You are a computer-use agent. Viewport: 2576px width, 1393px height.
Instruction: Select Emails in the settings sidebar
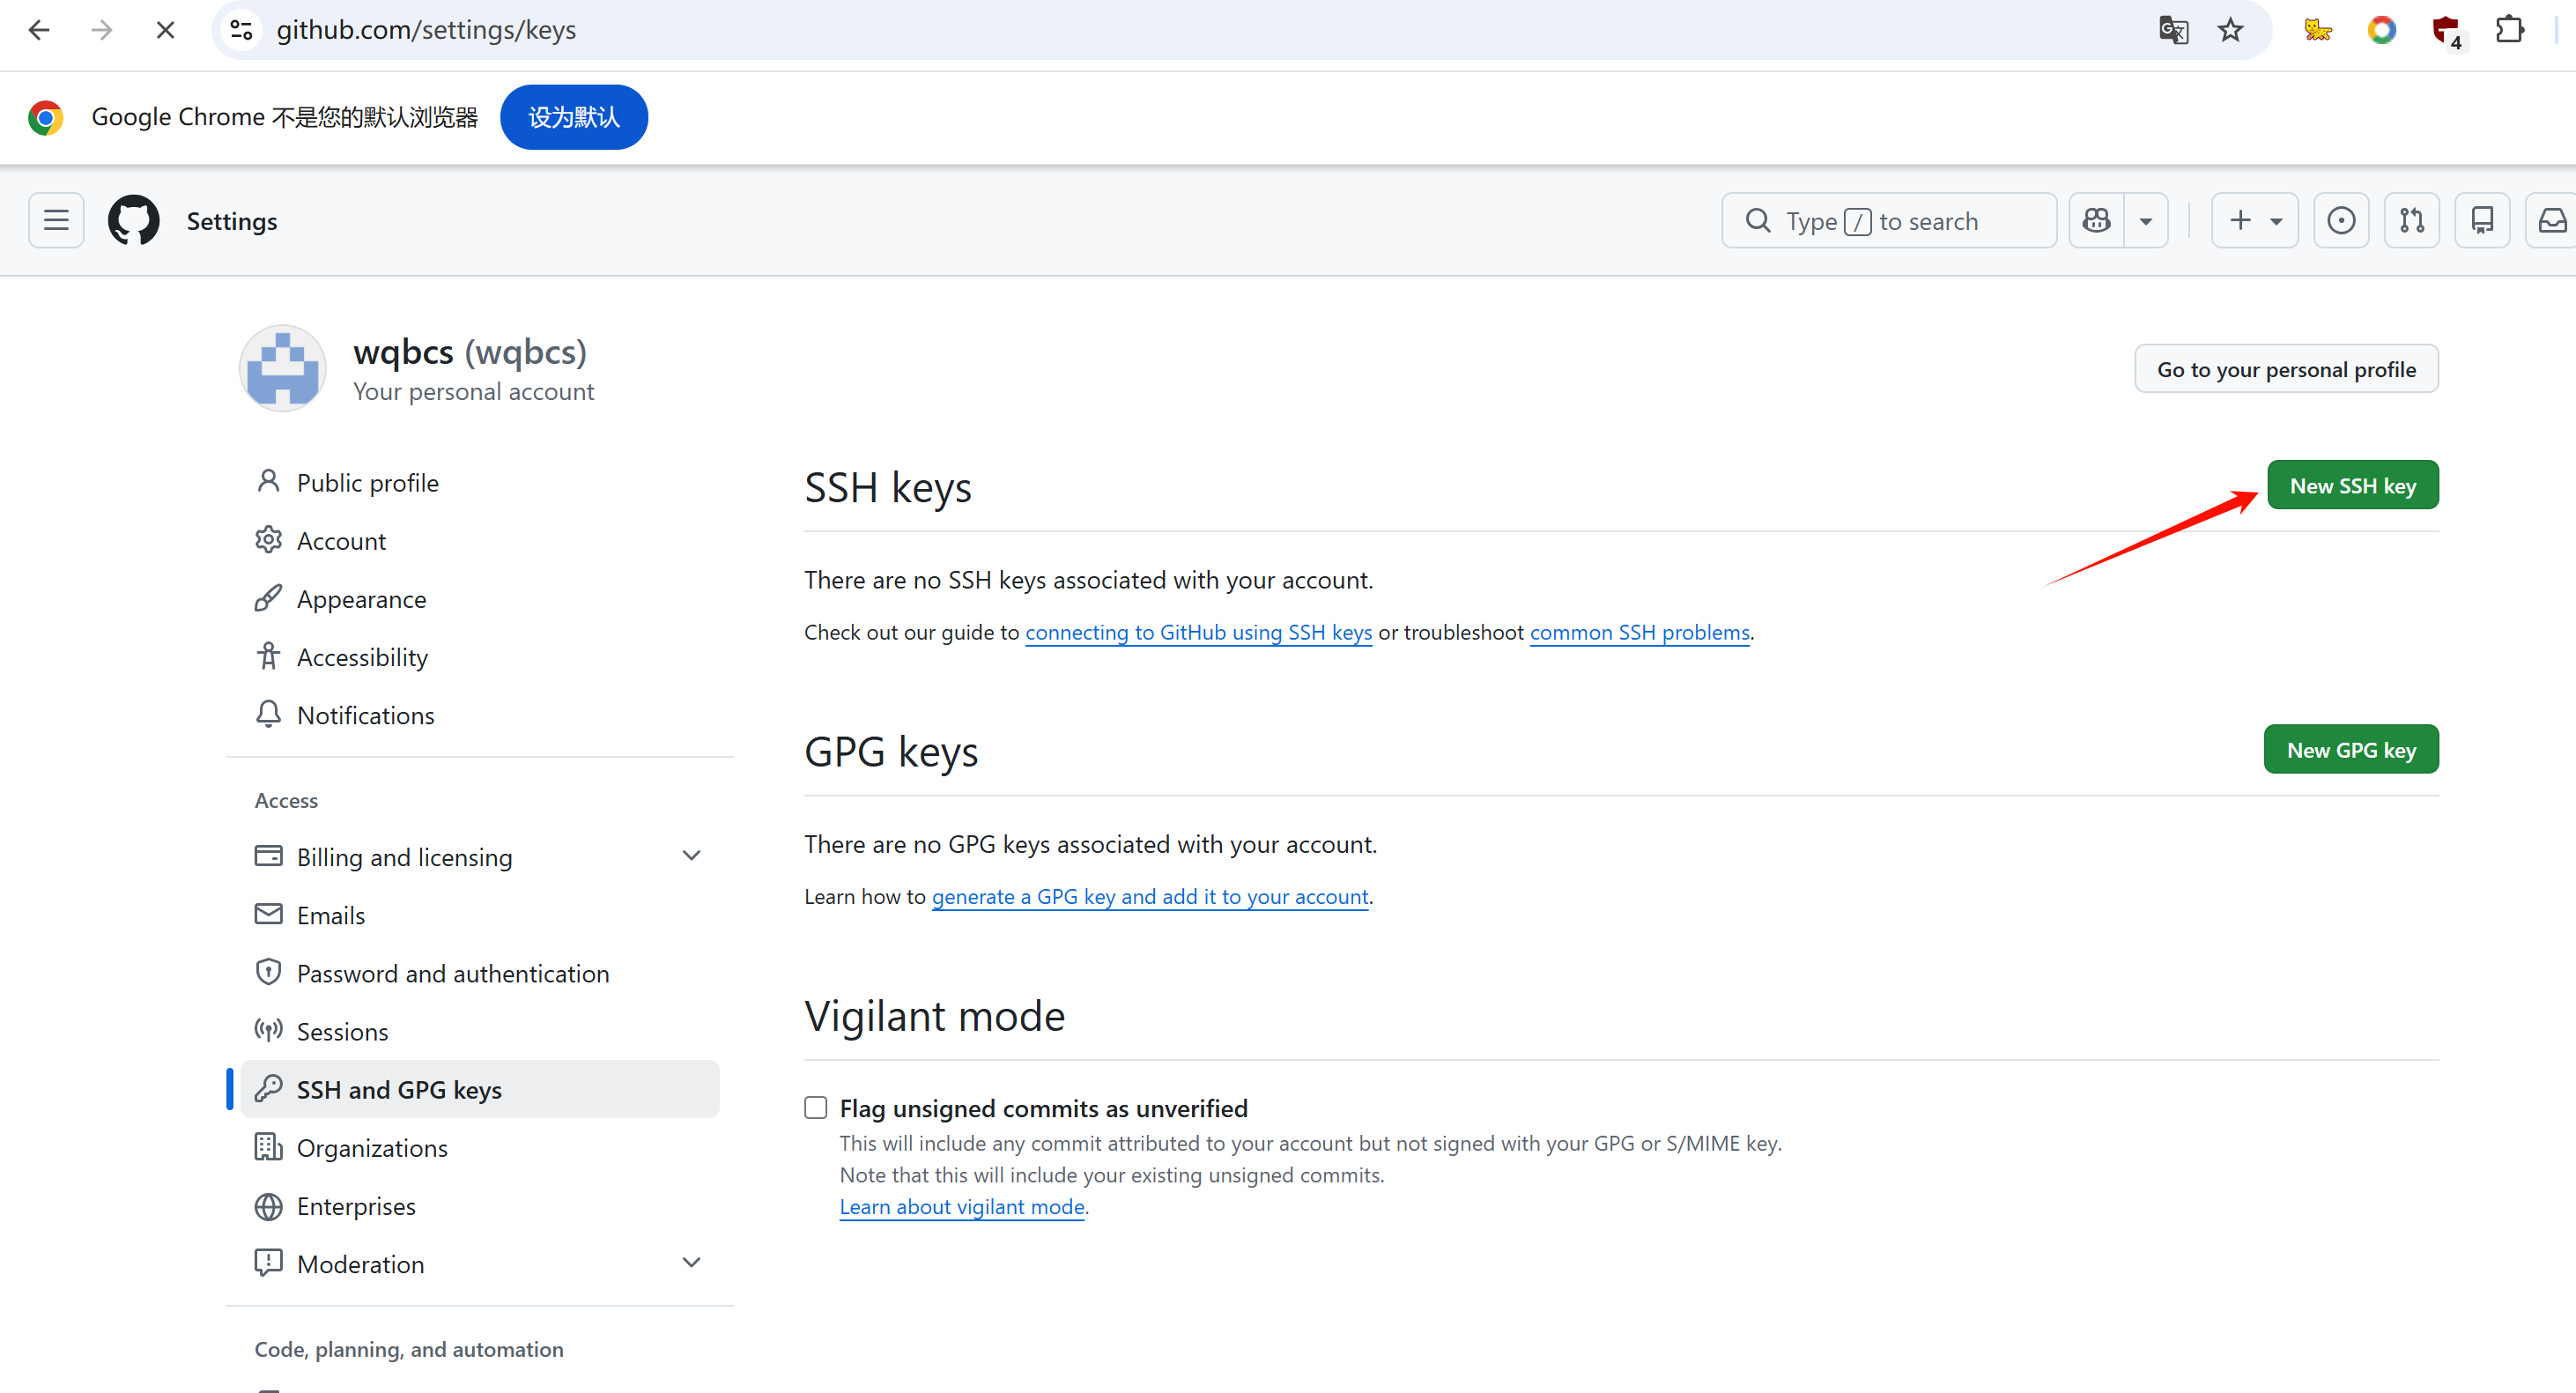click(x=330, y=915)
